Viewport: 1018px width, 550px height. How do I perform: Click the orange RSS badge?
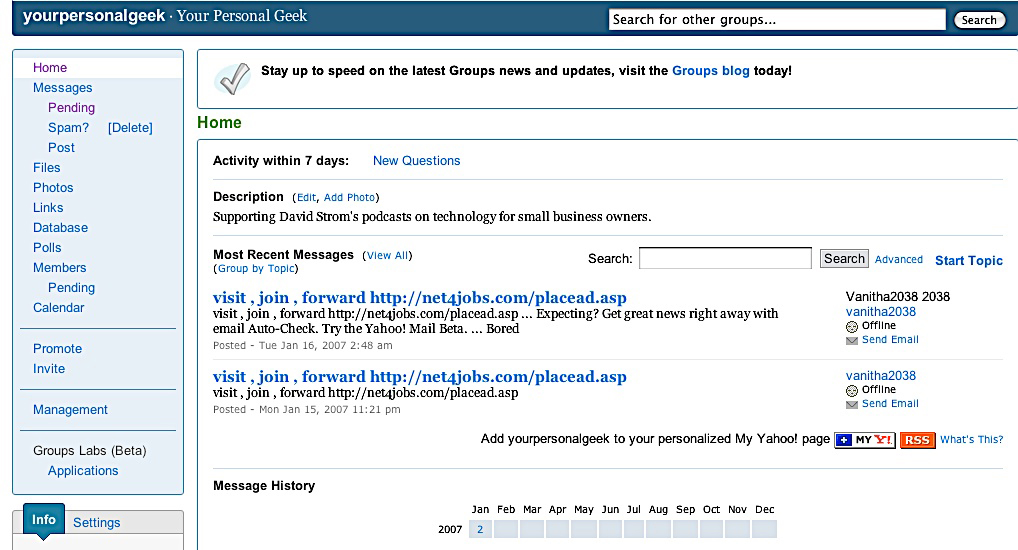point(917,440)
